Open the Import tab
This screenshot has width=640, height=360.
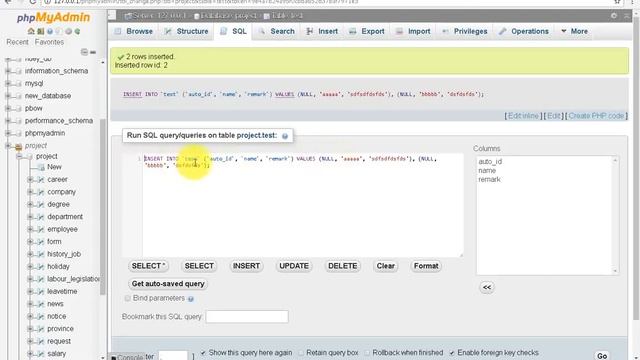(x=413, y=31)
